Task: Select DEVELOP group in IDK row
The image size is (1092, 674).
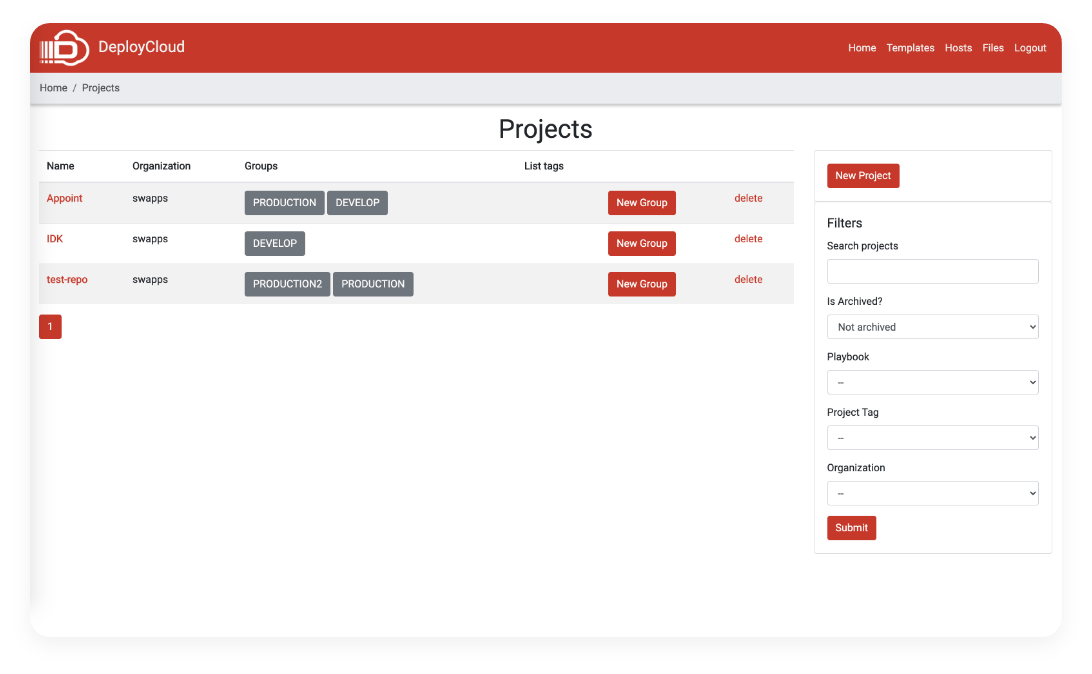Action: click(x=274, y=243)
